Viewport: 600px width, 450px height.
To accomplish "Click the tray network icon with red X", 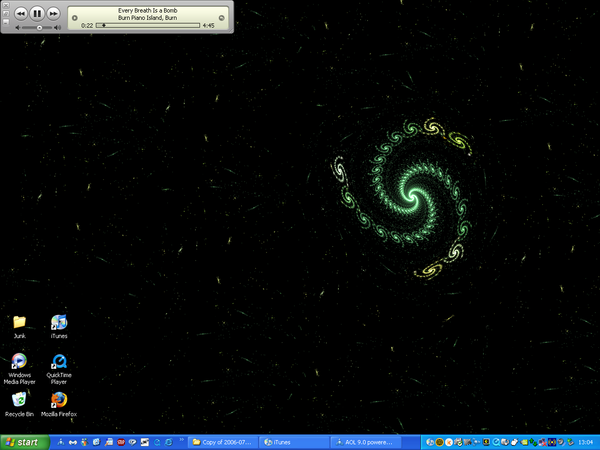I will (x=543, y=442).
